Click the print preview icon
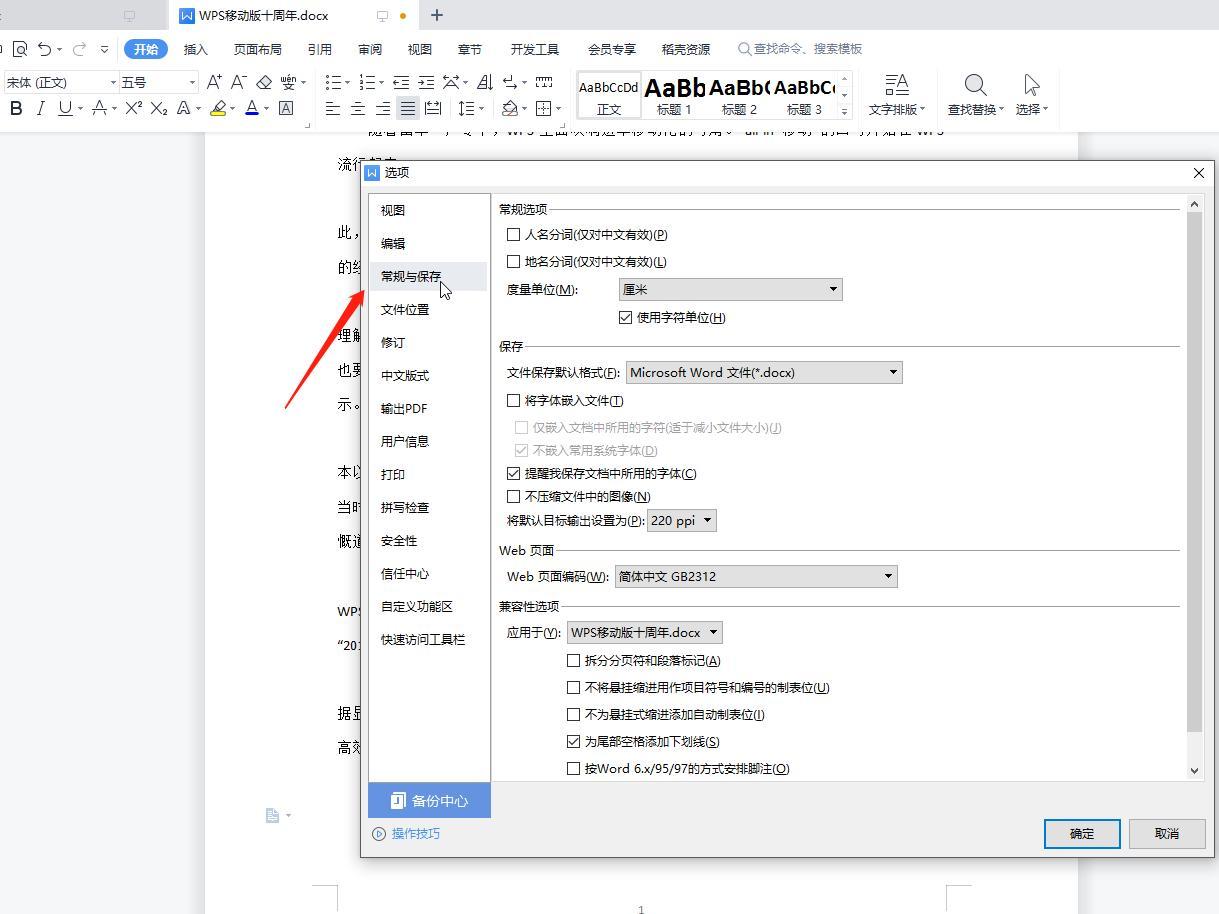 [x=20, y=49]
